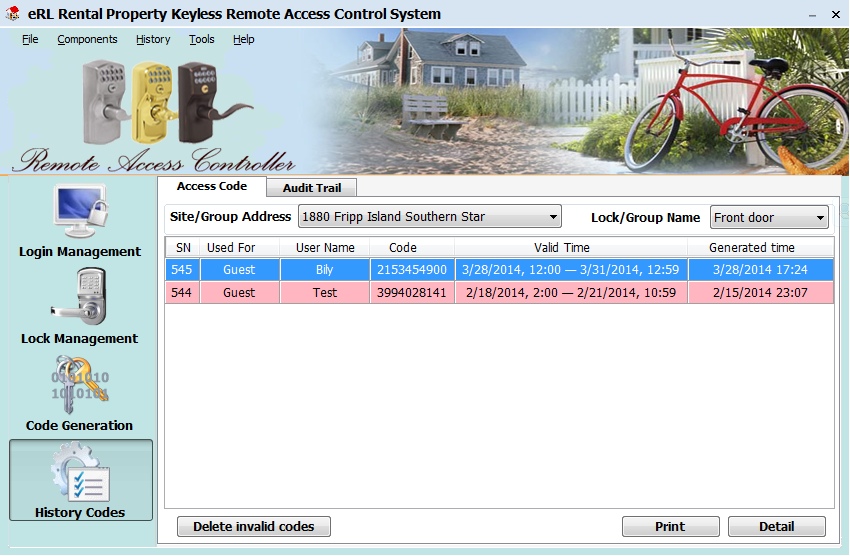Select user name cell Test
This screenshot has height=556, width=850.
tap(325, 293)
